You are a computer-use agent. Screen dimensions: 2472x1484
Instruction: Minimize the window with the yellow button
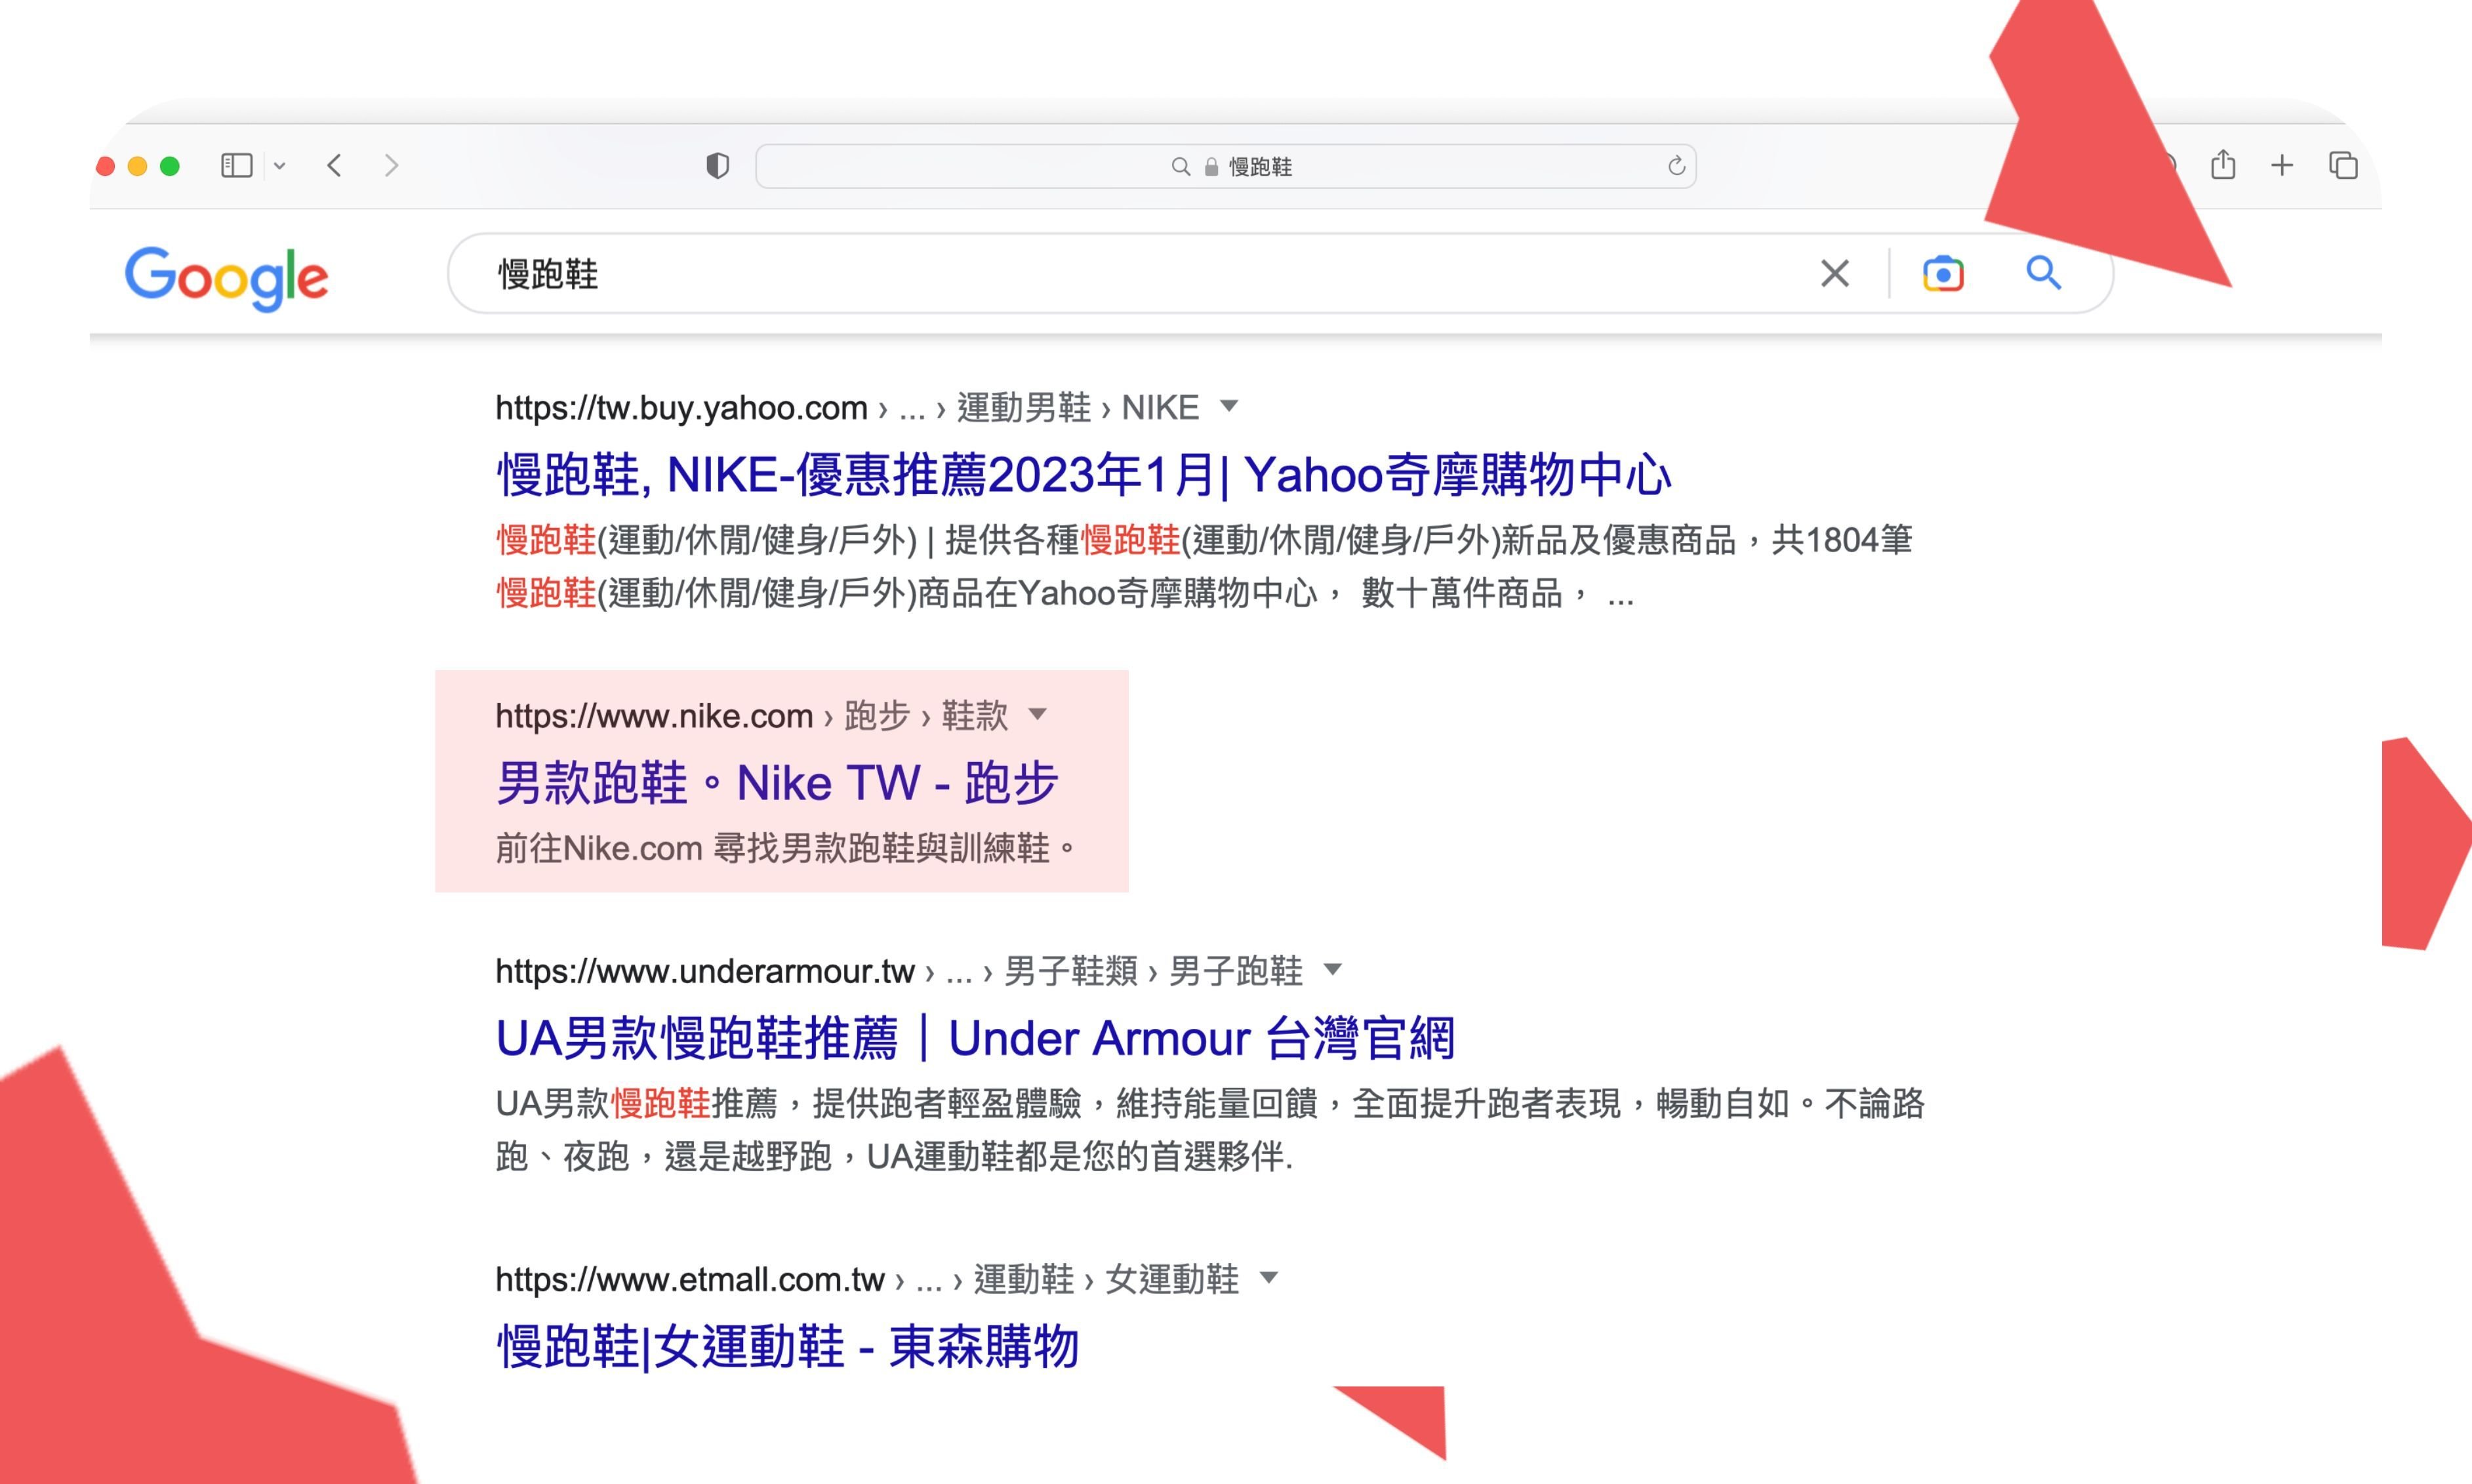(138, 166)
